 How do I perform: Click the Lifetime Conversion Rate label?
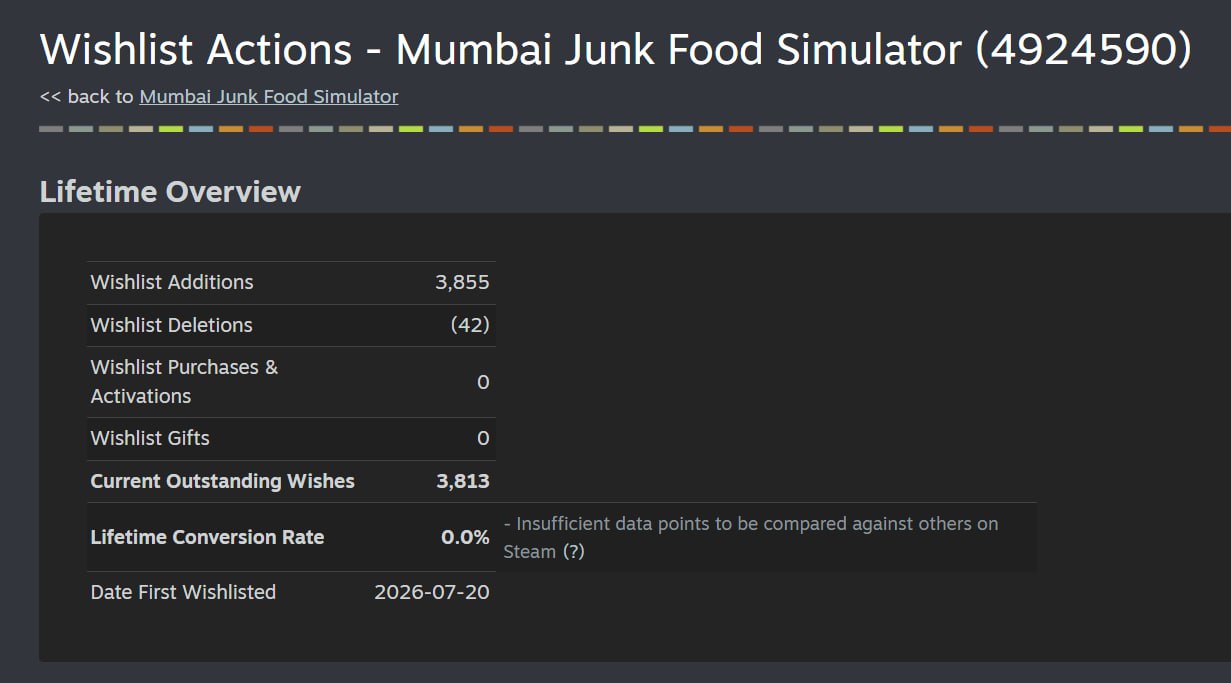click(x=208, y=537)
